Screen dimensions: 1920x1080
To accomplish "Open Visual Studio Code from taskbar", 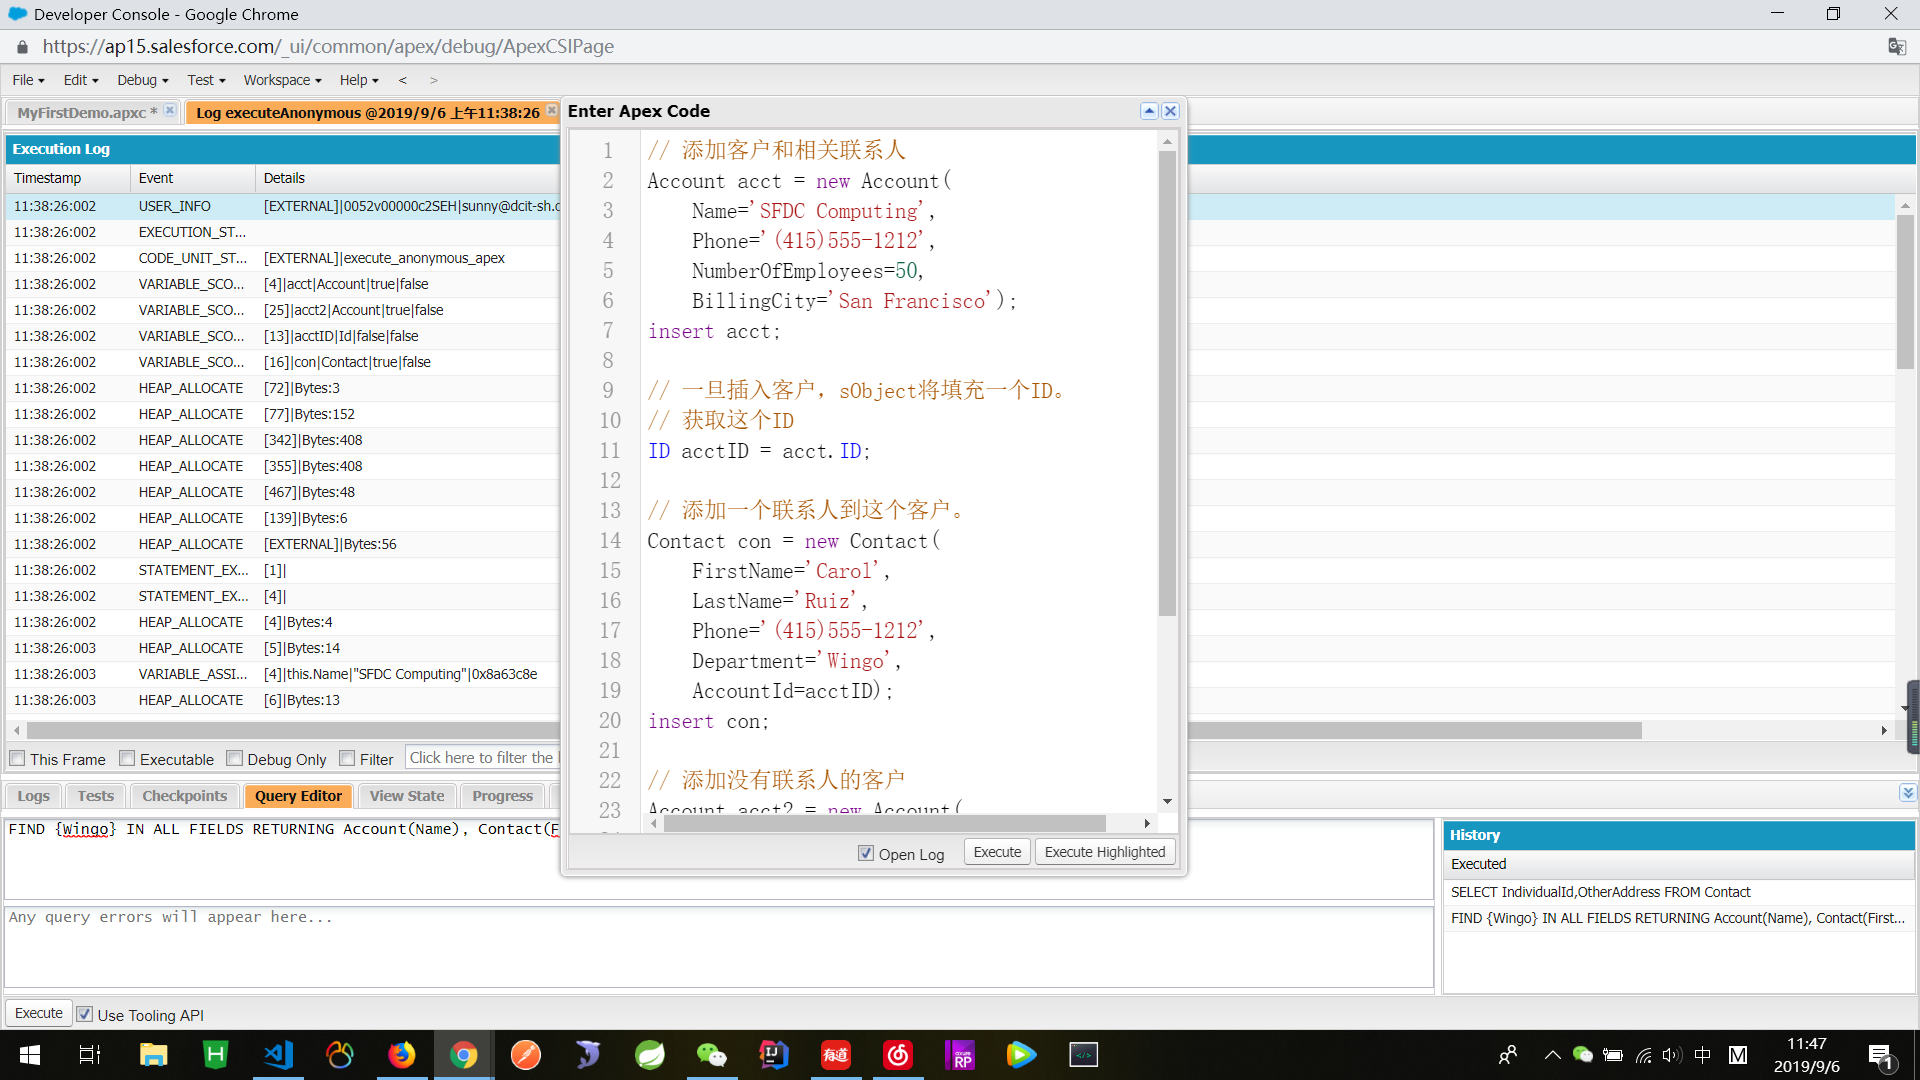I will click(x=278, y=1055).
